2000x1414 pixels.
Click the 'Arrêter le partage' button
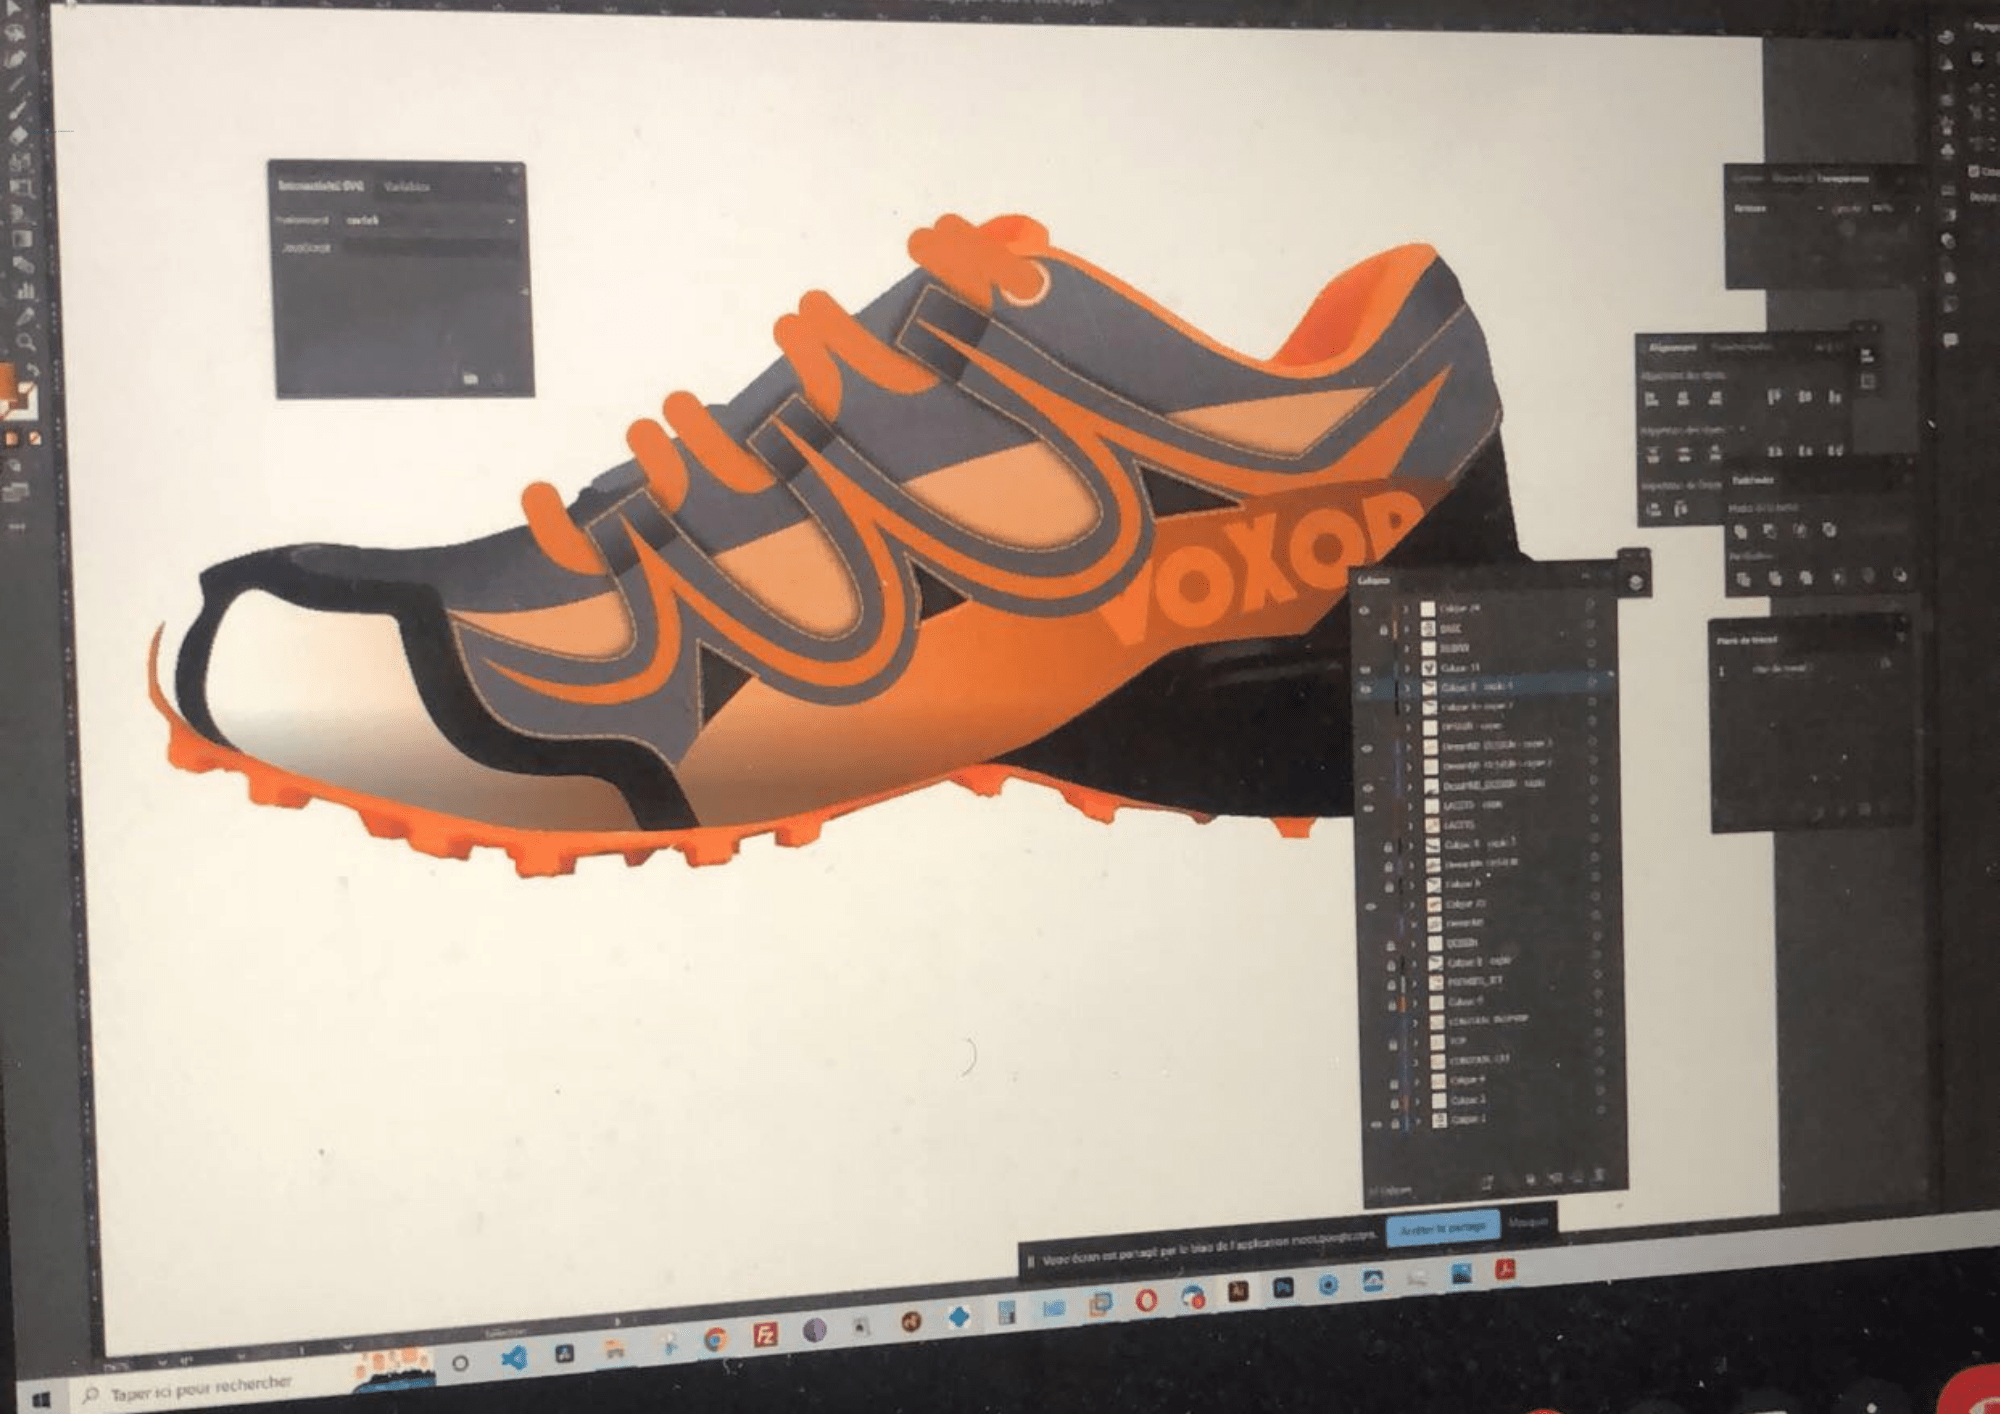pos(1441,1228)
